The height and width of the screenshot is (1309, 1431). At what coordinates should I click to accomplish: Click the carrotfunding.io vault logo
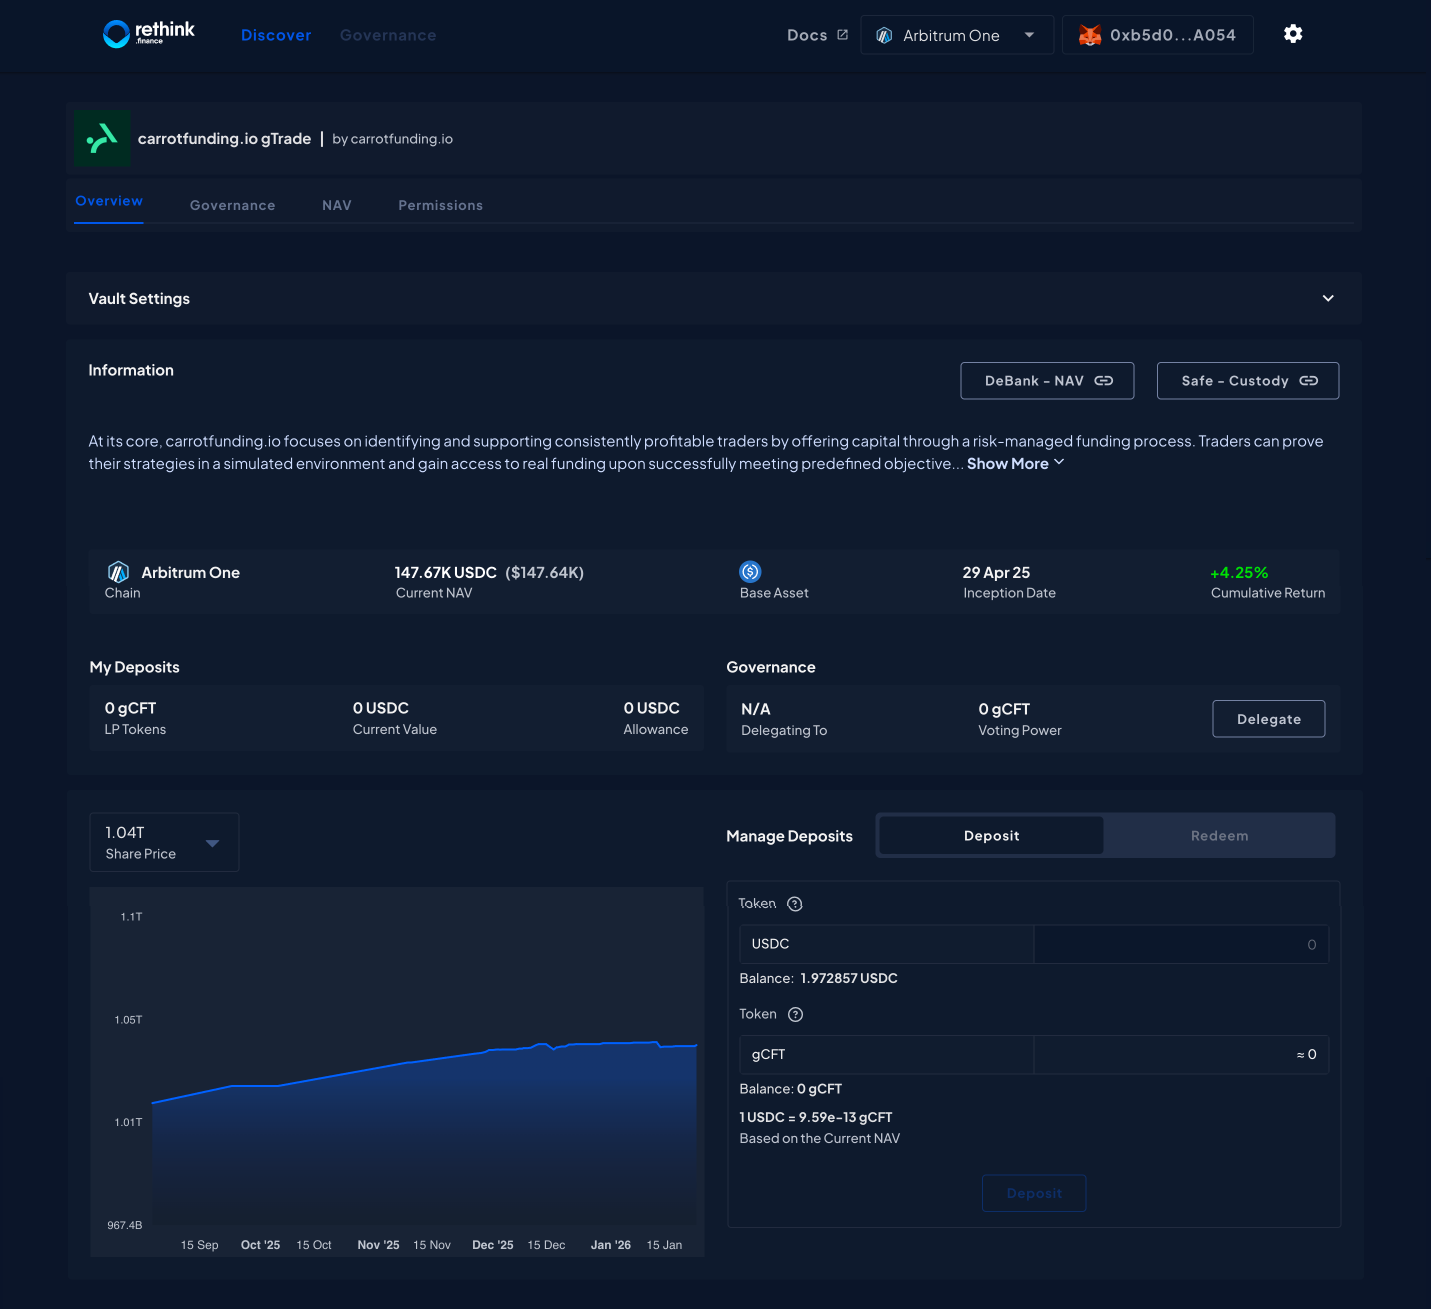point(102,138)
